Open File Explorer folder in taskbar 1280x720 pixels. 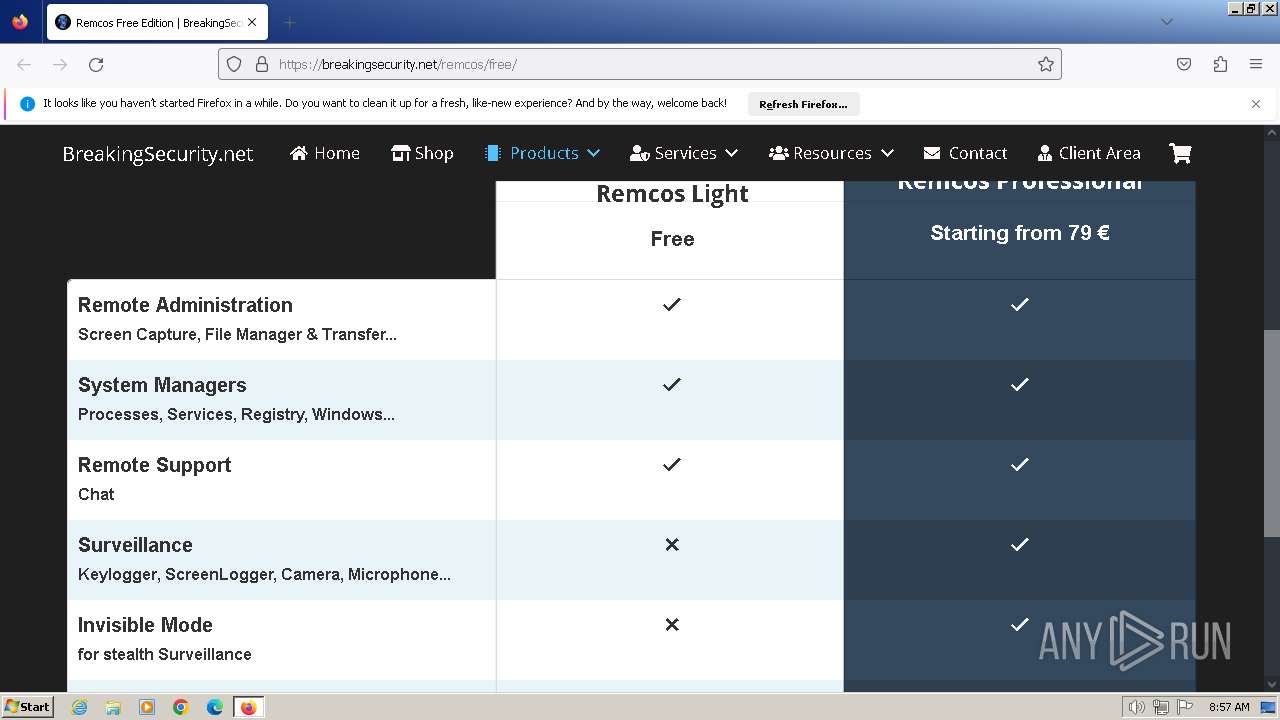click(x=113, y=707)
